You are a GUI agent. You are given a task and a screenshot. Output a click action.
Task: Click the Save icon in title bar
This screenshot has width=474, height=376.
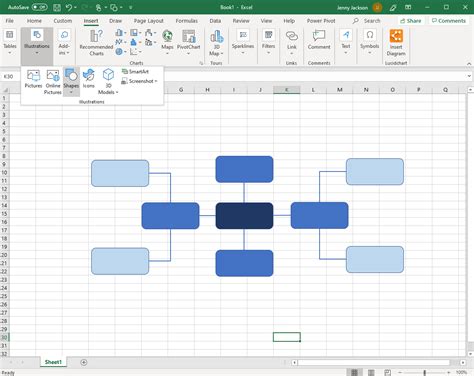coord(57,7)
